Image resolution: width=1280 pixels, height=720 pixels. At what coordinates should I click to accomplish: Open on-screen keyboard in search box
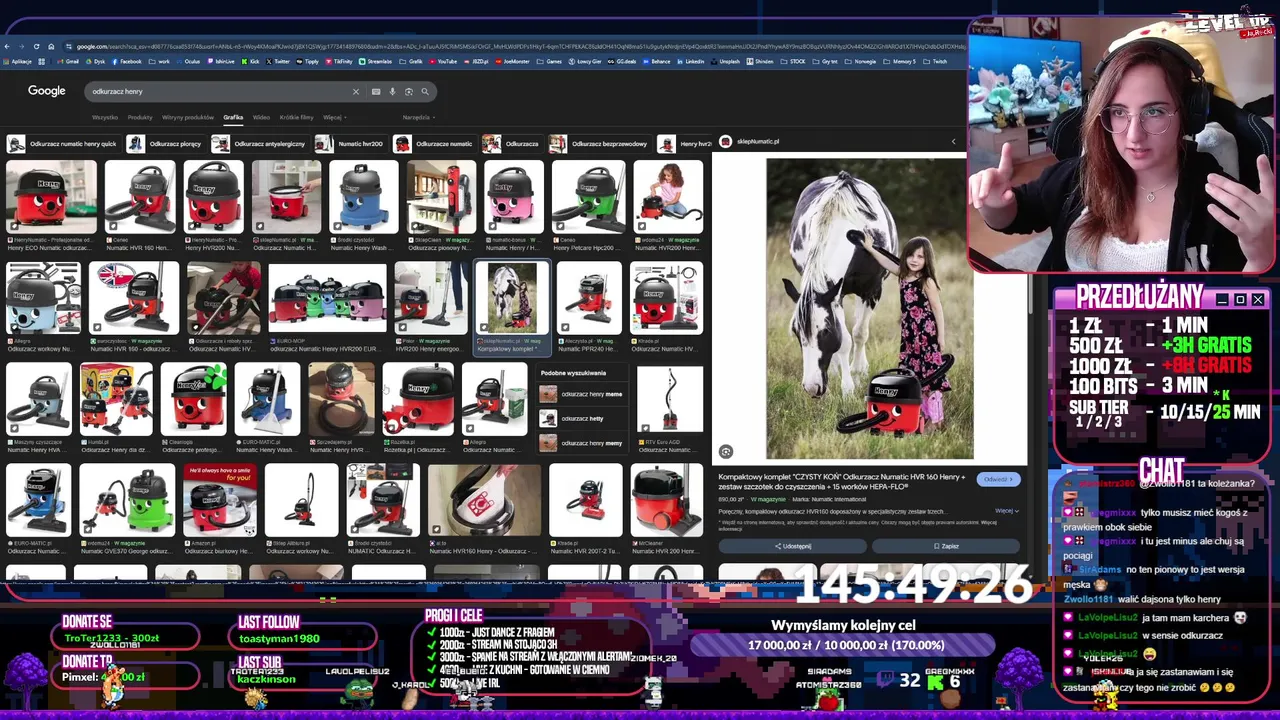click(376, 91)
